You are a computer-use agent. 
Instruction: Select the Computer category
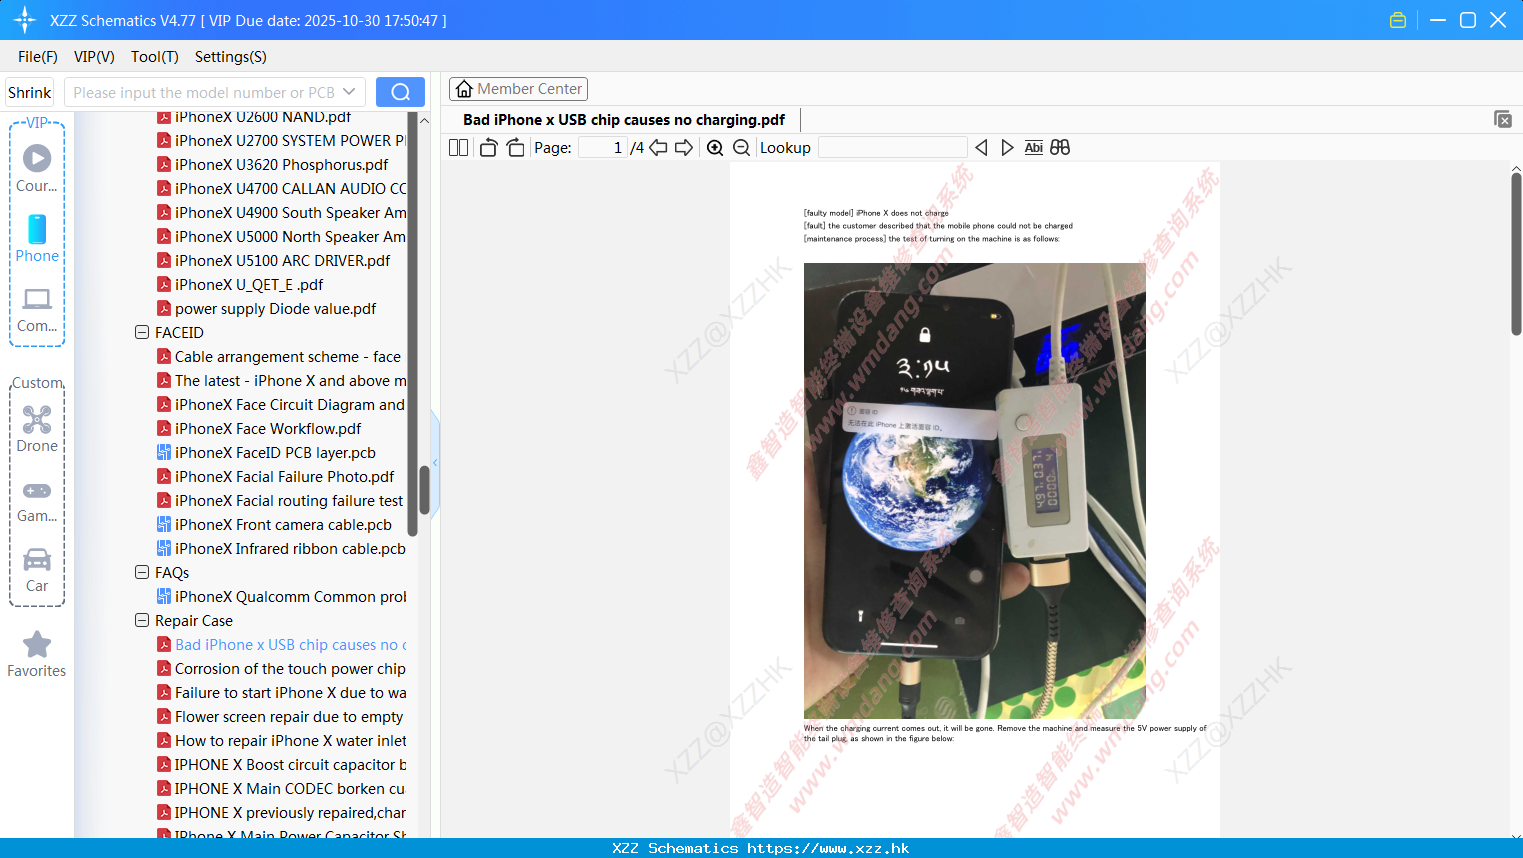coord(37,309)
